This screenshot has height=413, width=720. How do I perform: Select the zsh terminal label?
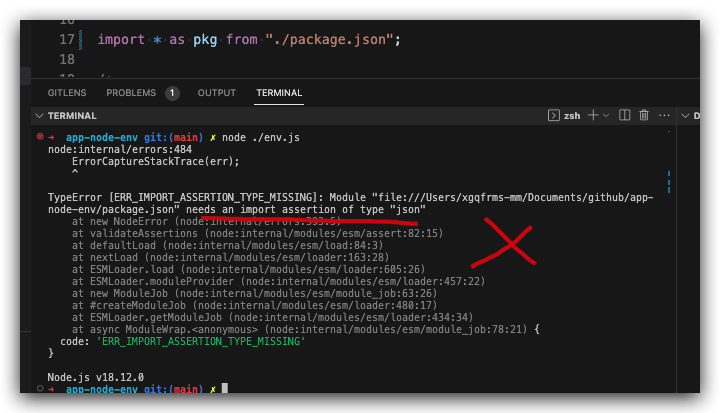(572, 116)
